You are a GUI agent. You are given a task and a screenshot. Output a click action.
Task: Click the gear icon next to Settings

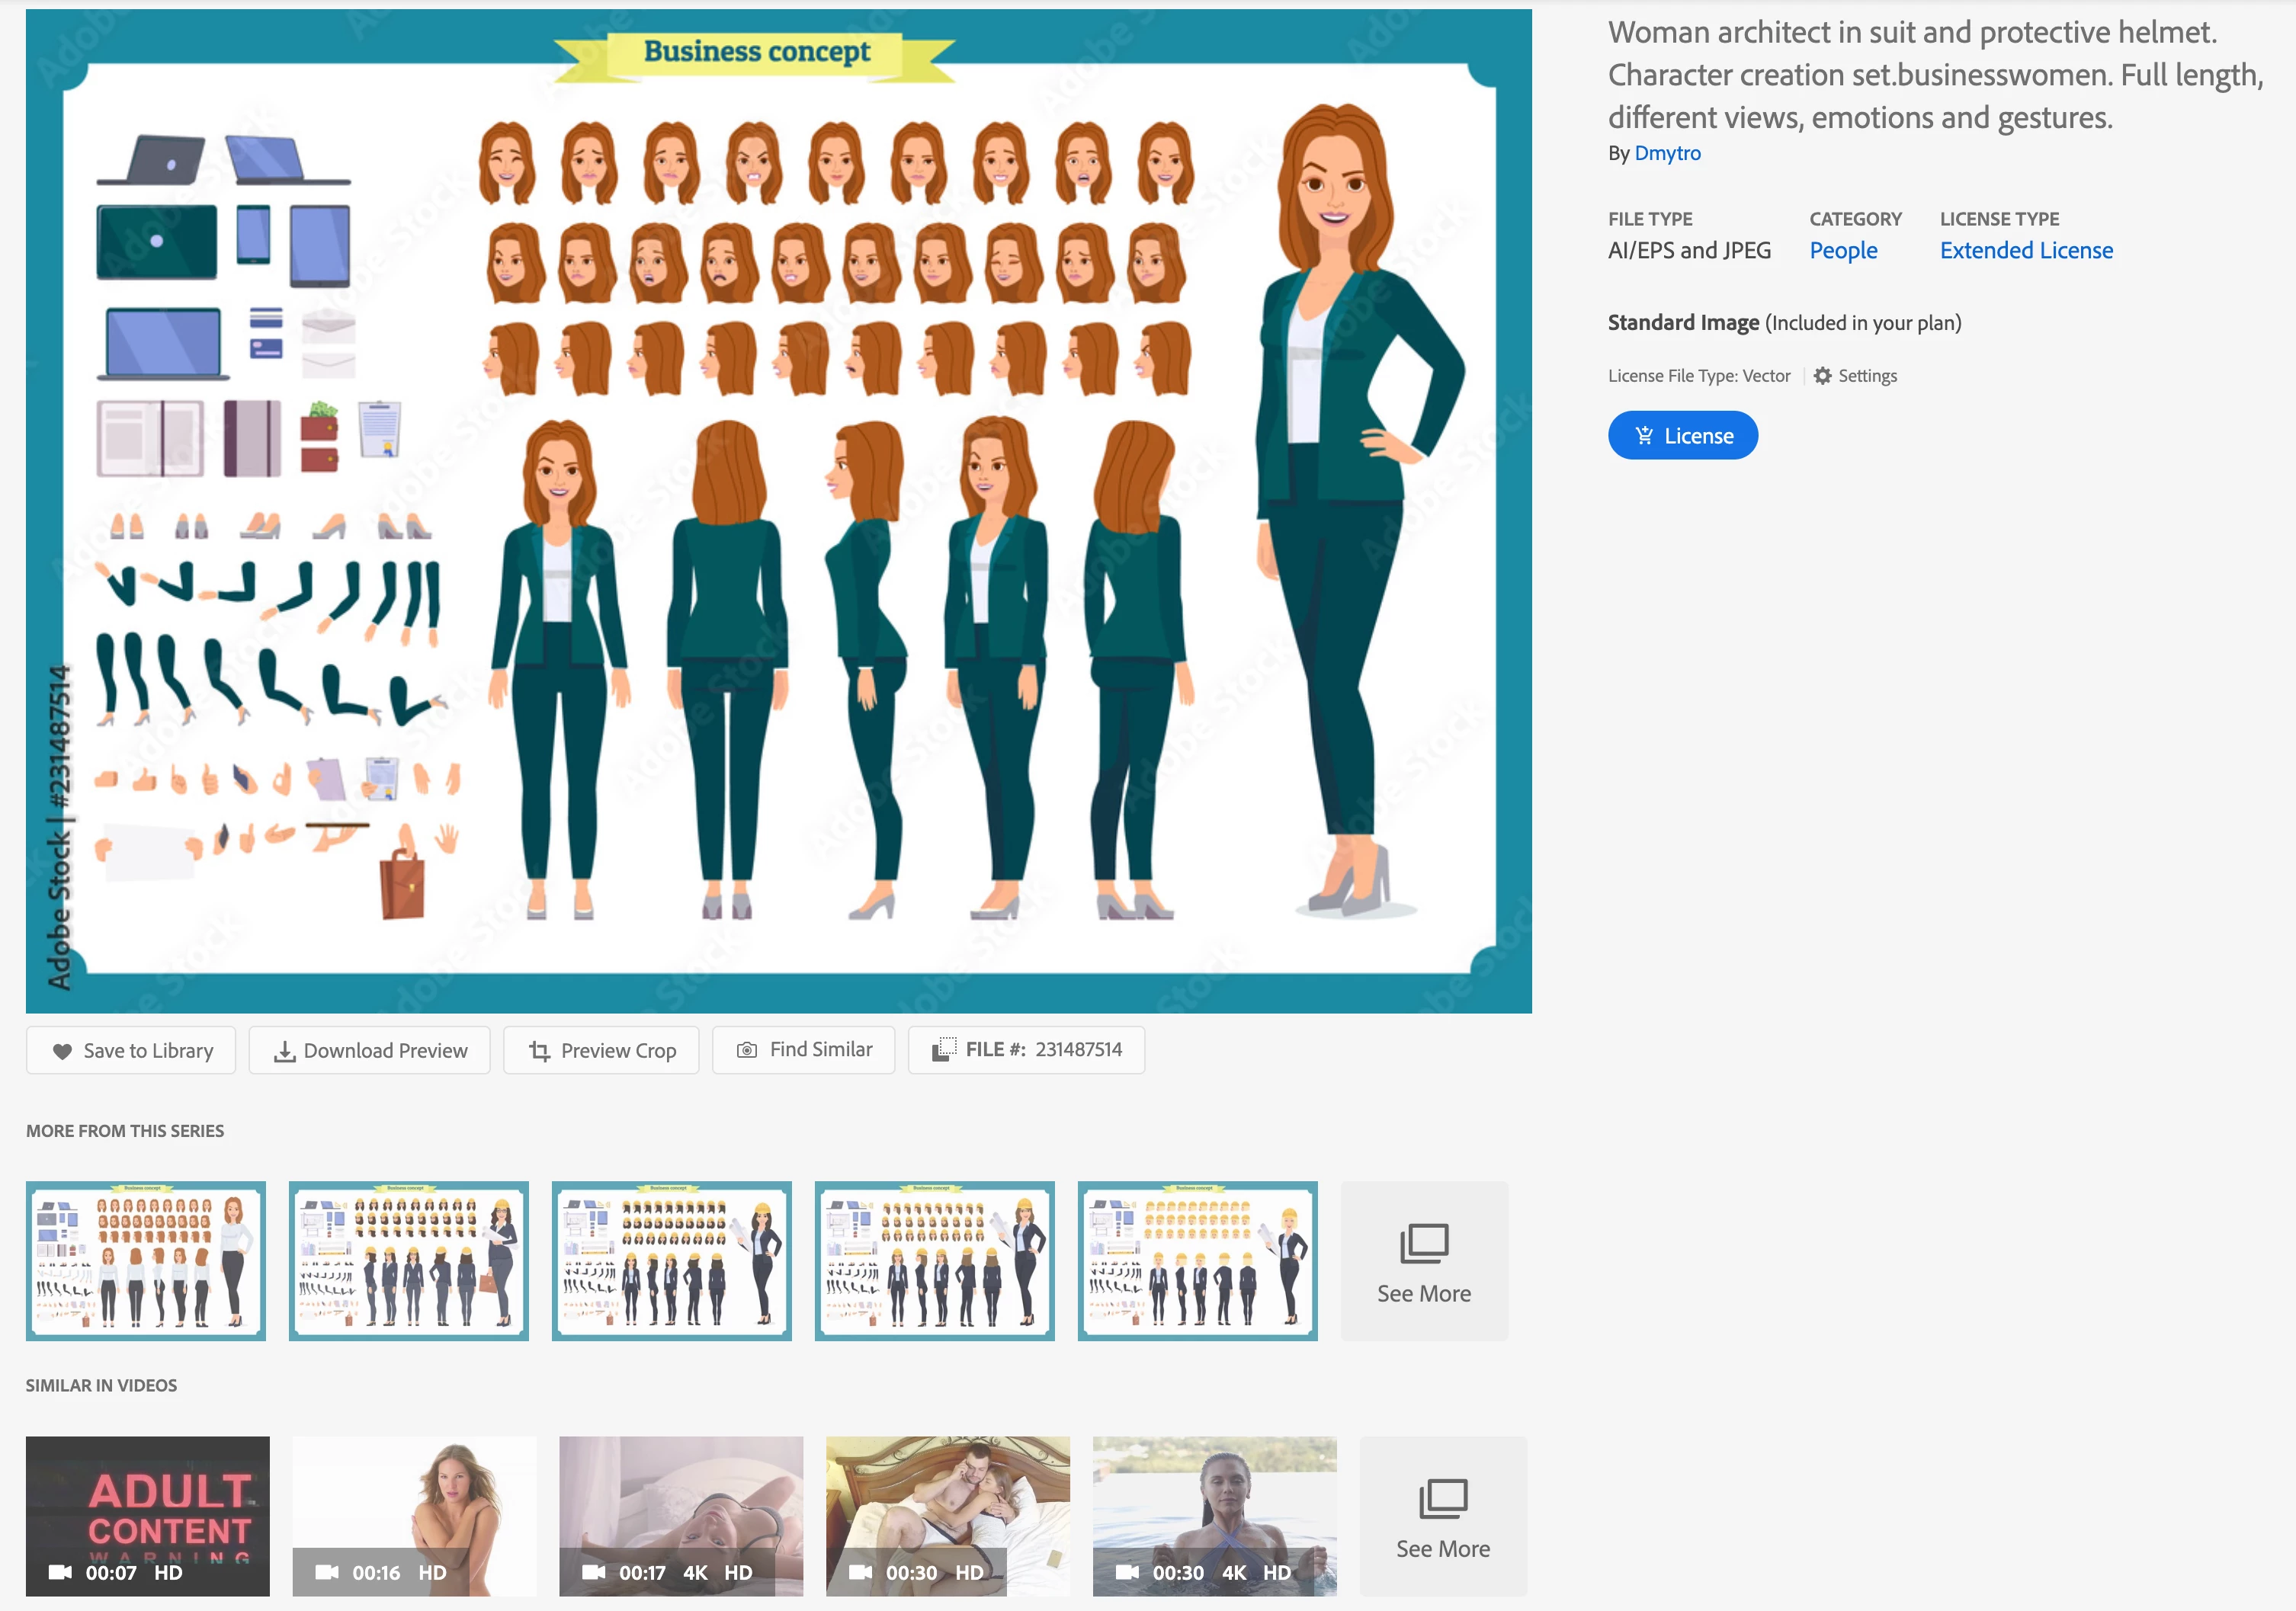click(1822, 376)
